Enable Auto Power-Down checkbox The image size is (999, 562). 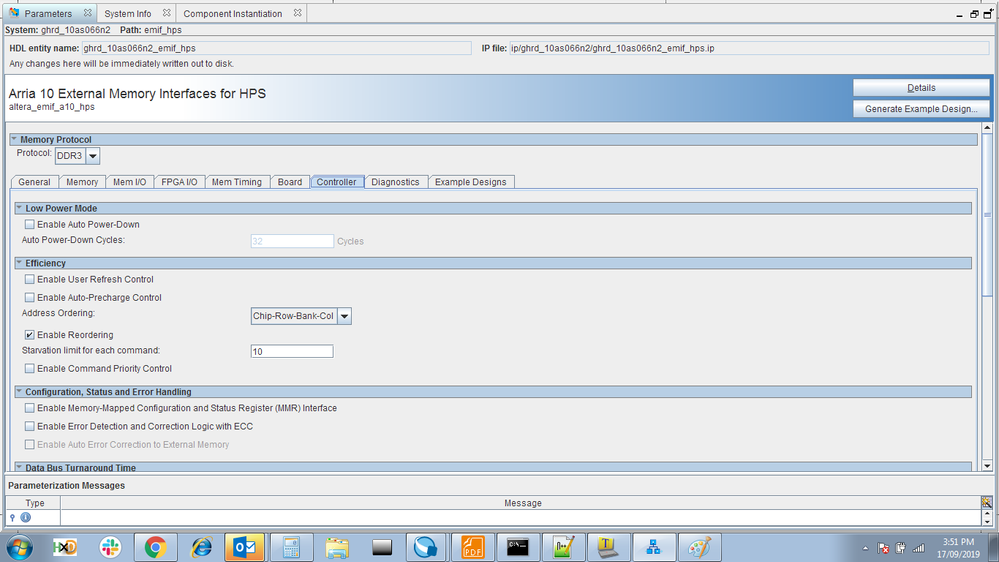coord(29,224)
